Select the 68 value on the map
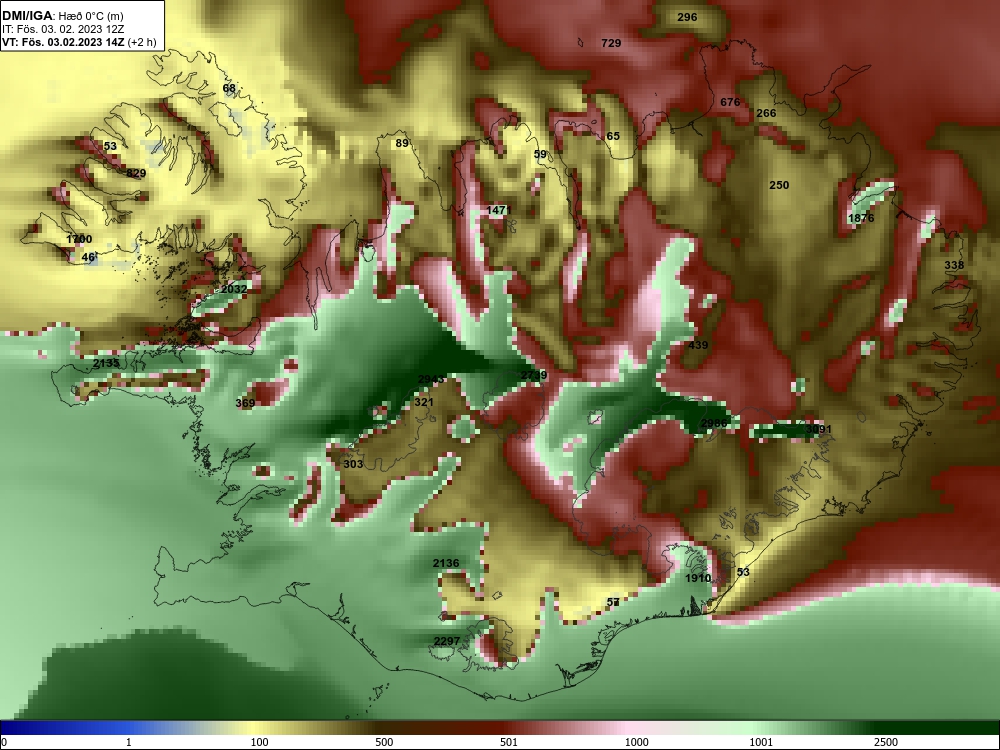This screenshot has width=1000, height=750. point(229,88)
